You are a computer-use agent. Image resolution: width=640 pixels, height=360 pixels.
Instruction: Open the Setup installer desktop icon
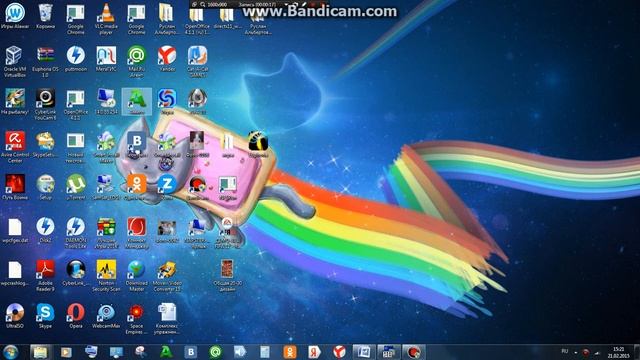tap(45, 187)
